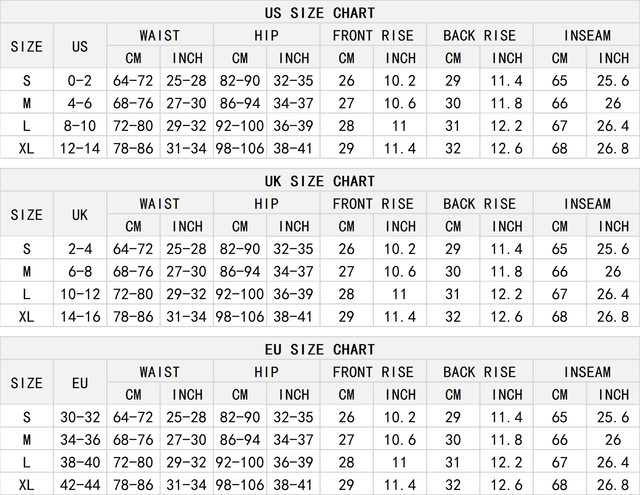Select WAIST header in the US size chart
The image size is (640, 495).
(160, 35)
